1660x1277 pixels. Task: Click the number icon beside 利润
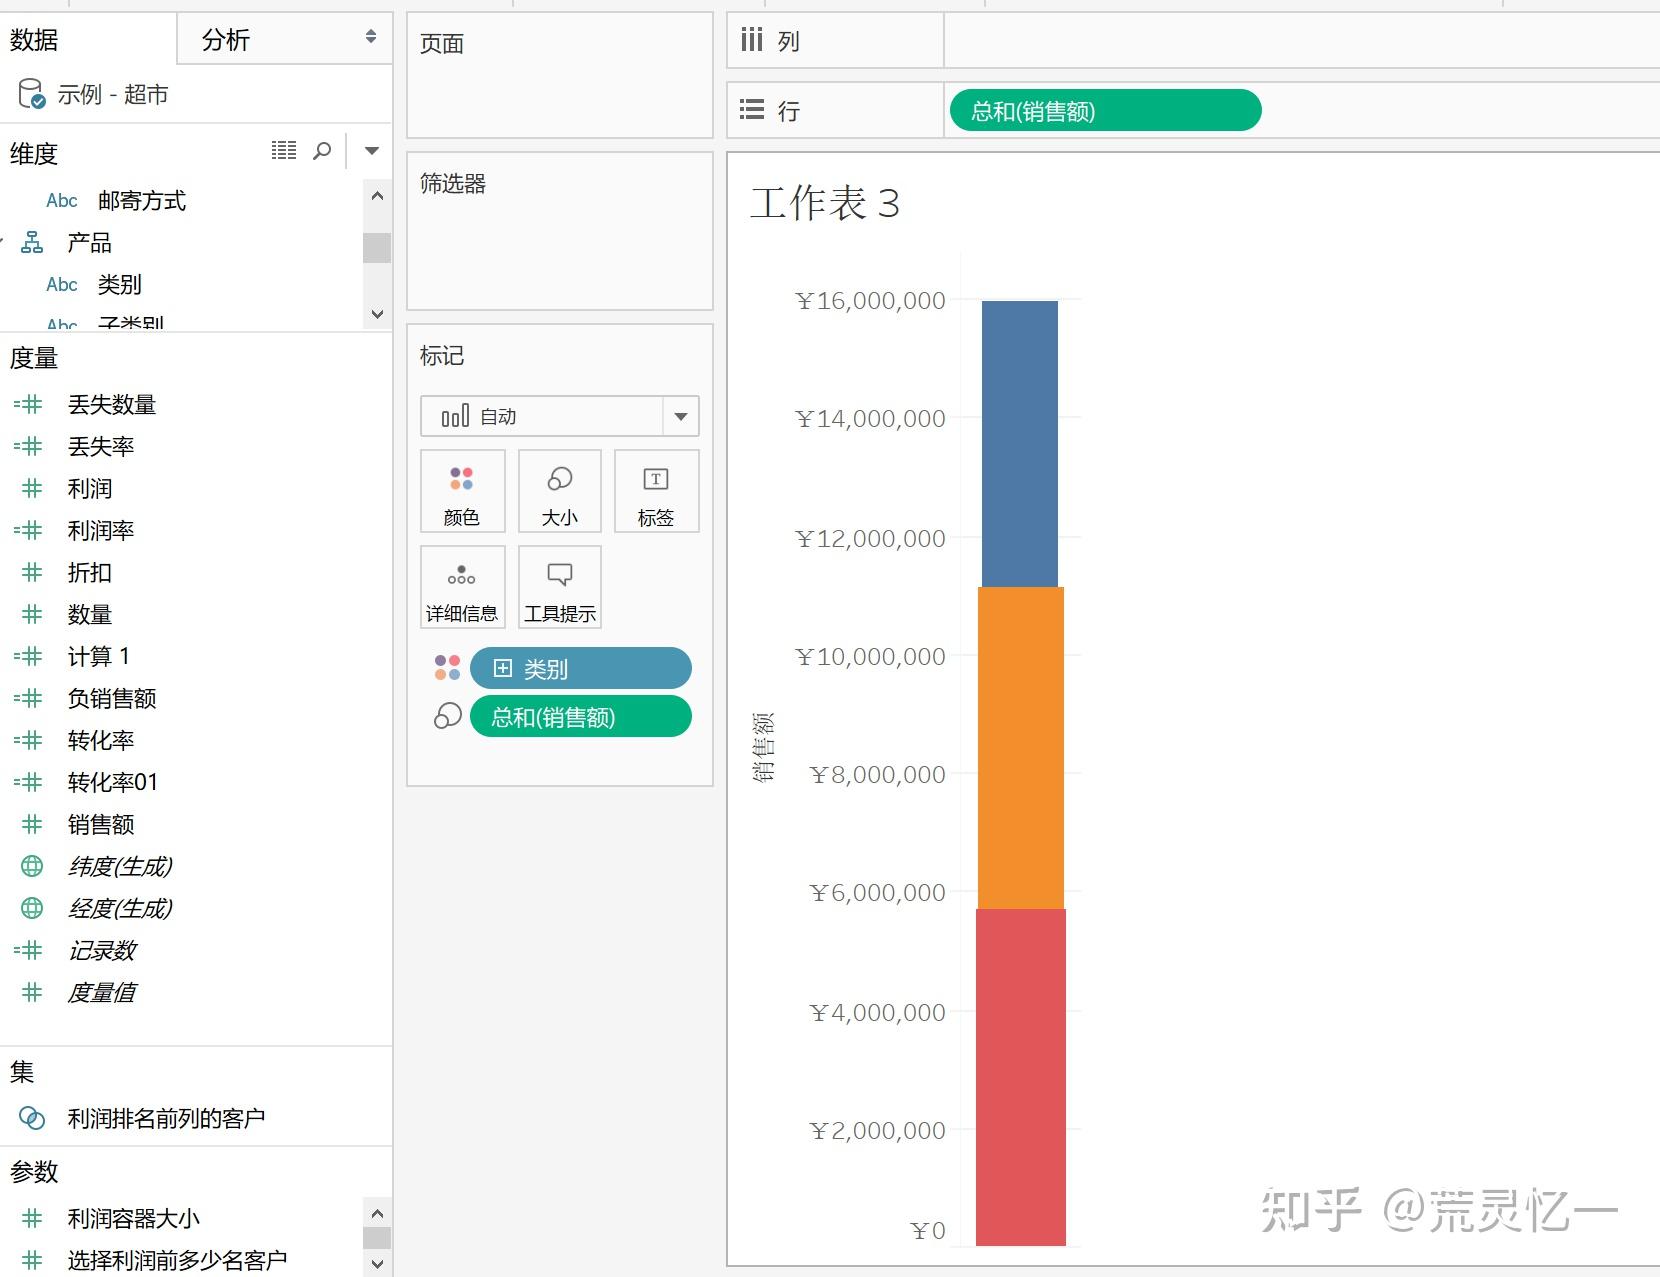32,489
